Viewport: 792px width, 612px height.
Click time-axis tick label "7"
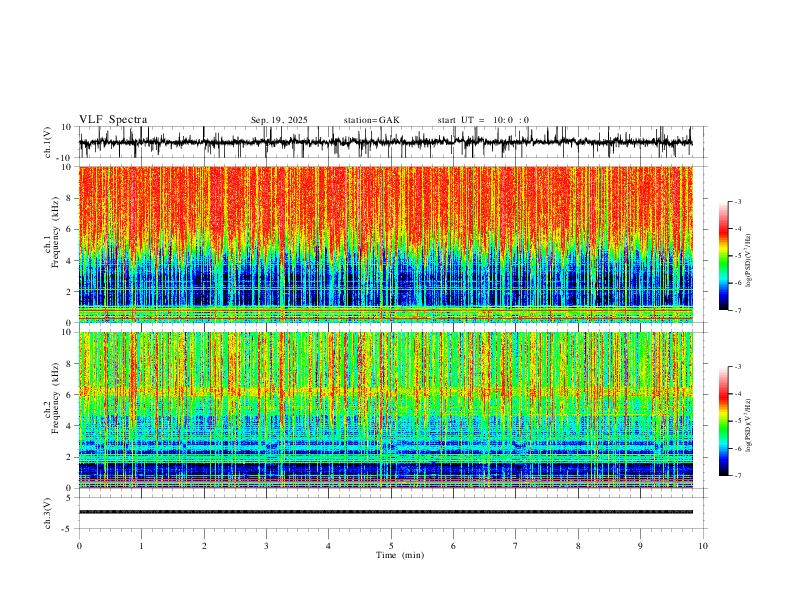tap(516, 546)
